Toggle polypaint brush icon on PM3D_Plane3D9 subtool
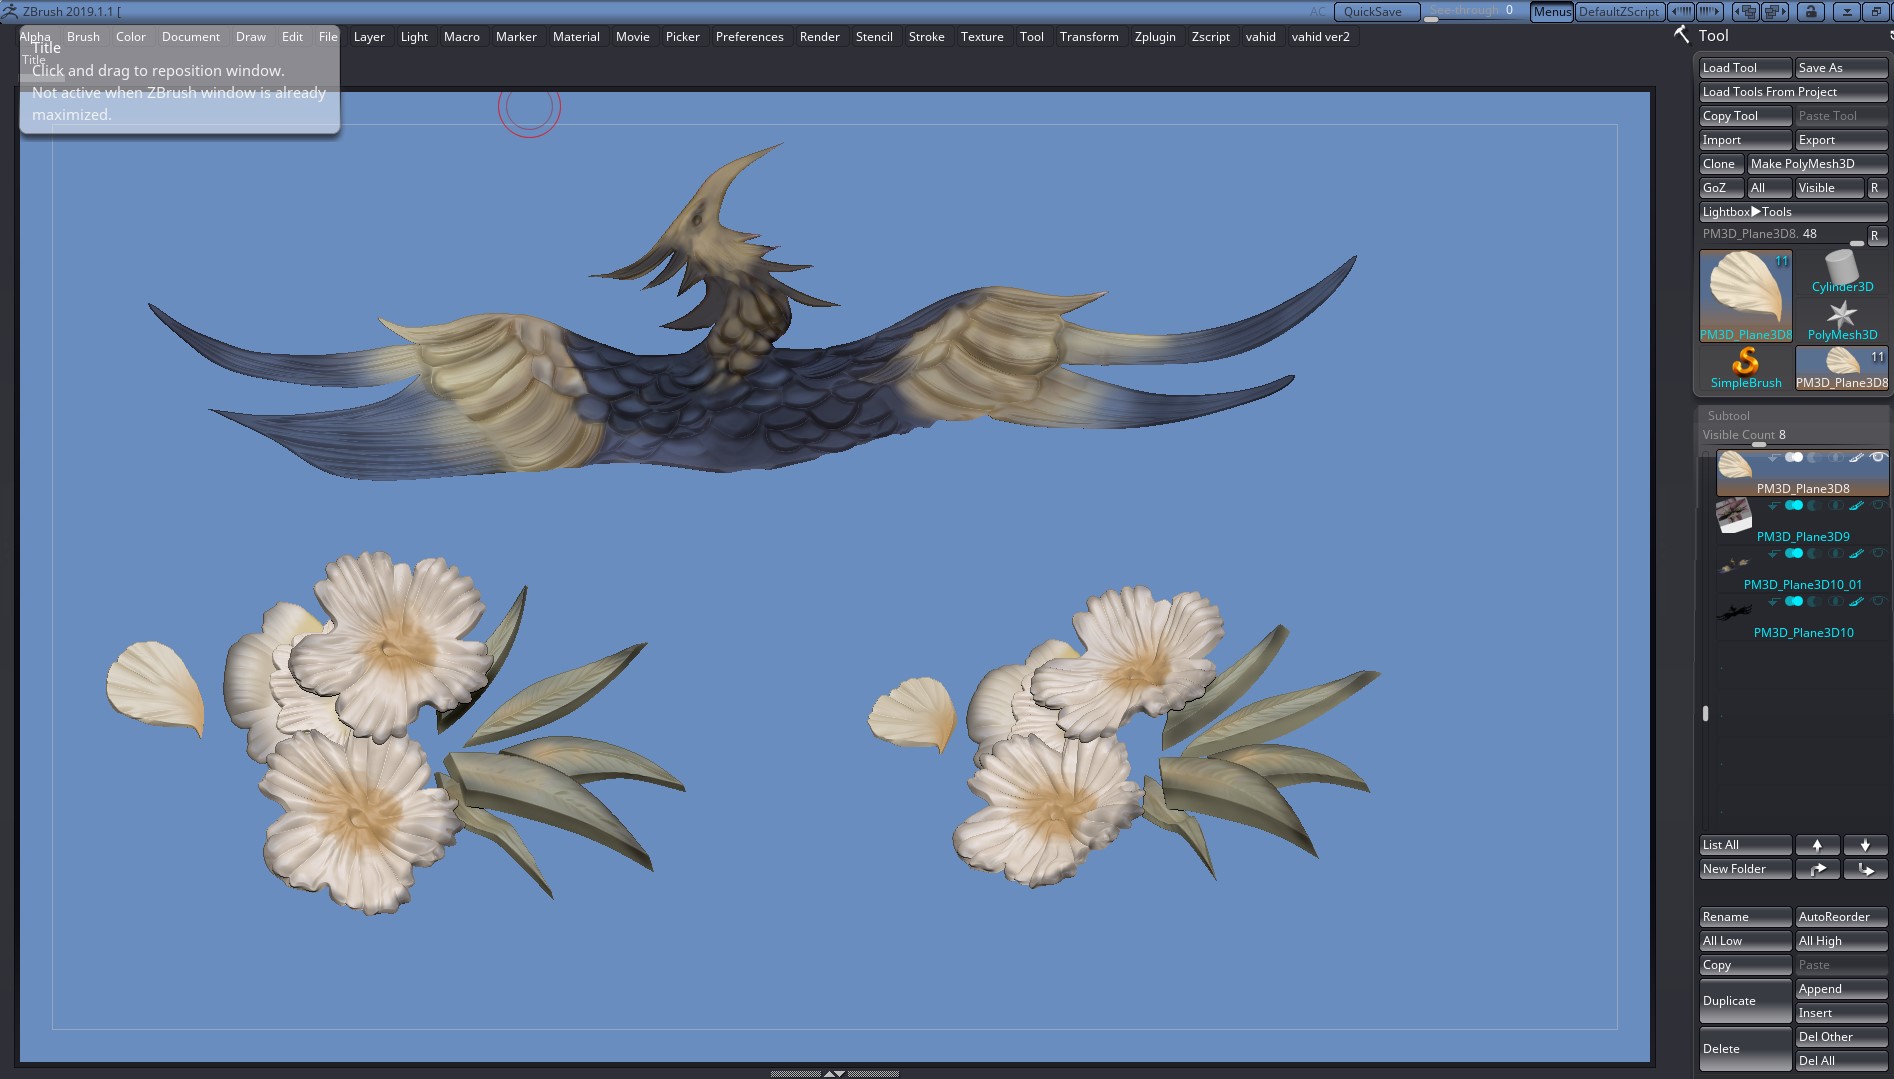The width and height of the screenshot is (1894, 1079). 1856,506
